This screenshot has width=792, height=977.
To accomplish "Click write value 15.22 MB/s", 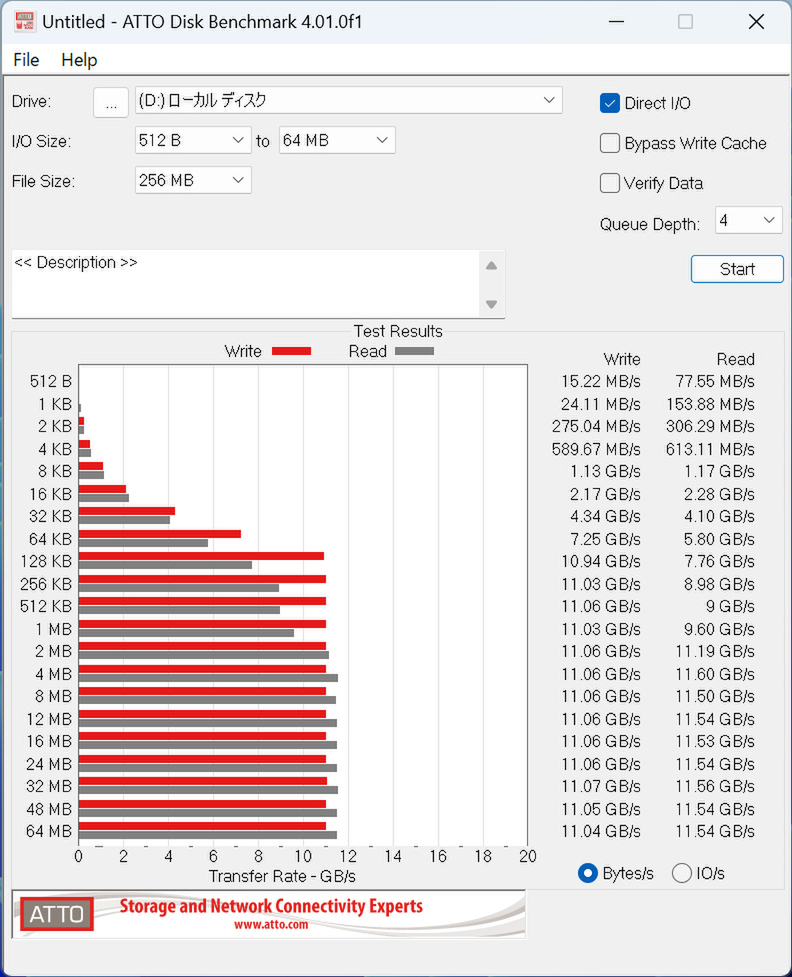I will click(601, 381).
